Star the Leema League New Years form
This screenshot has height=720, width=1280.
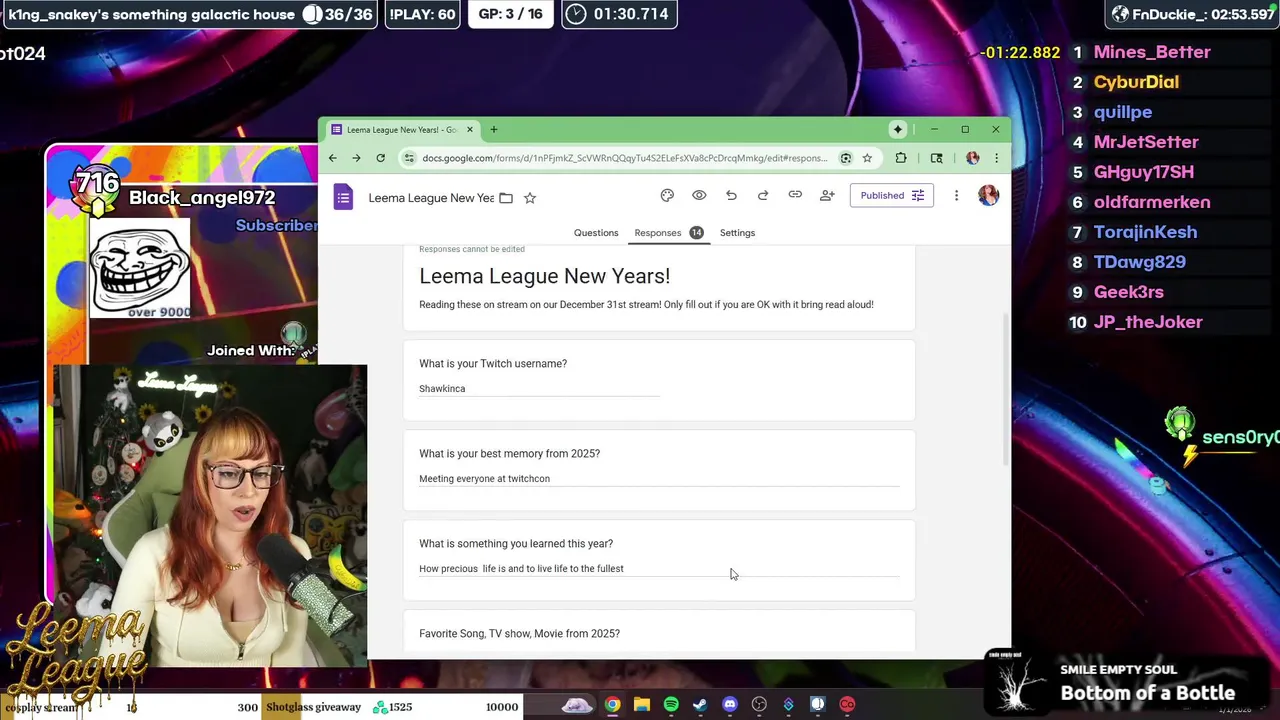point(530,198)
